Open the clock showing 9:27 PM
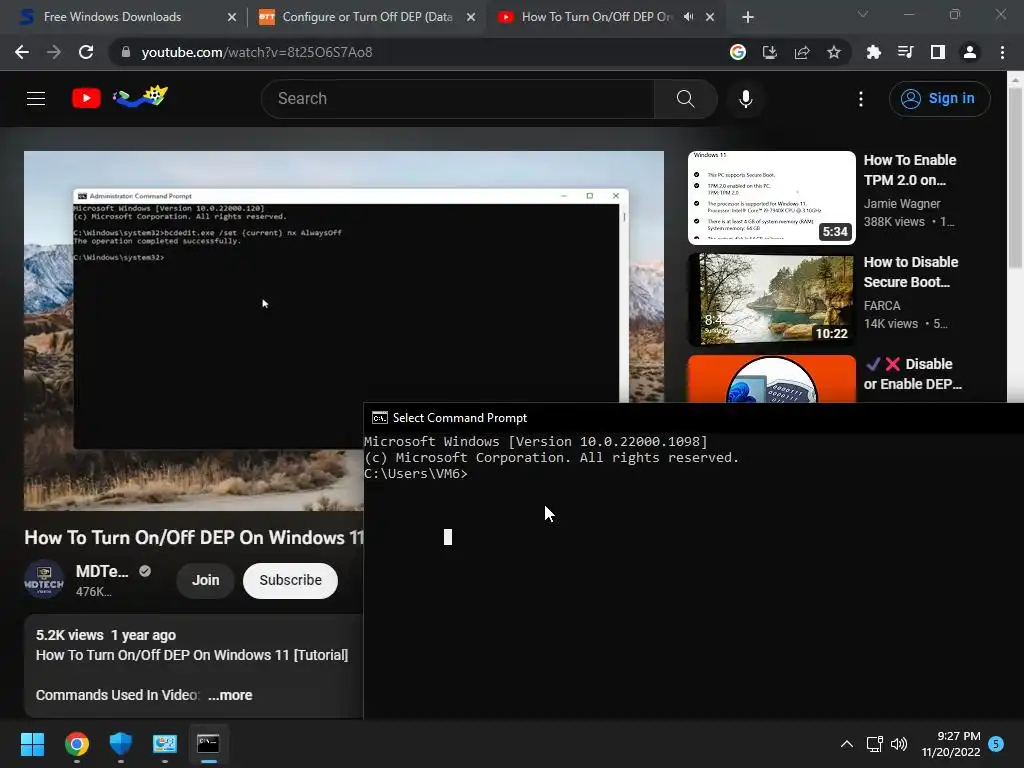 (x=951, y=743)
